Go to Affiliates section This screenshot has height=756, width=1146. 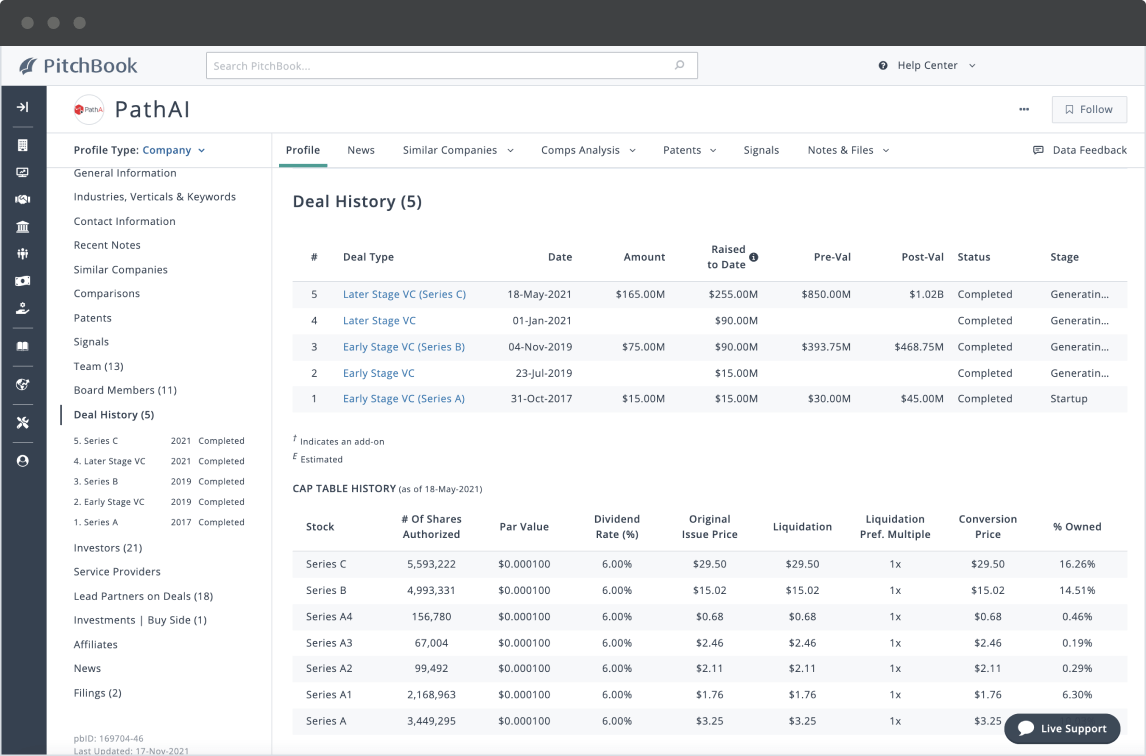pos(96,644)
